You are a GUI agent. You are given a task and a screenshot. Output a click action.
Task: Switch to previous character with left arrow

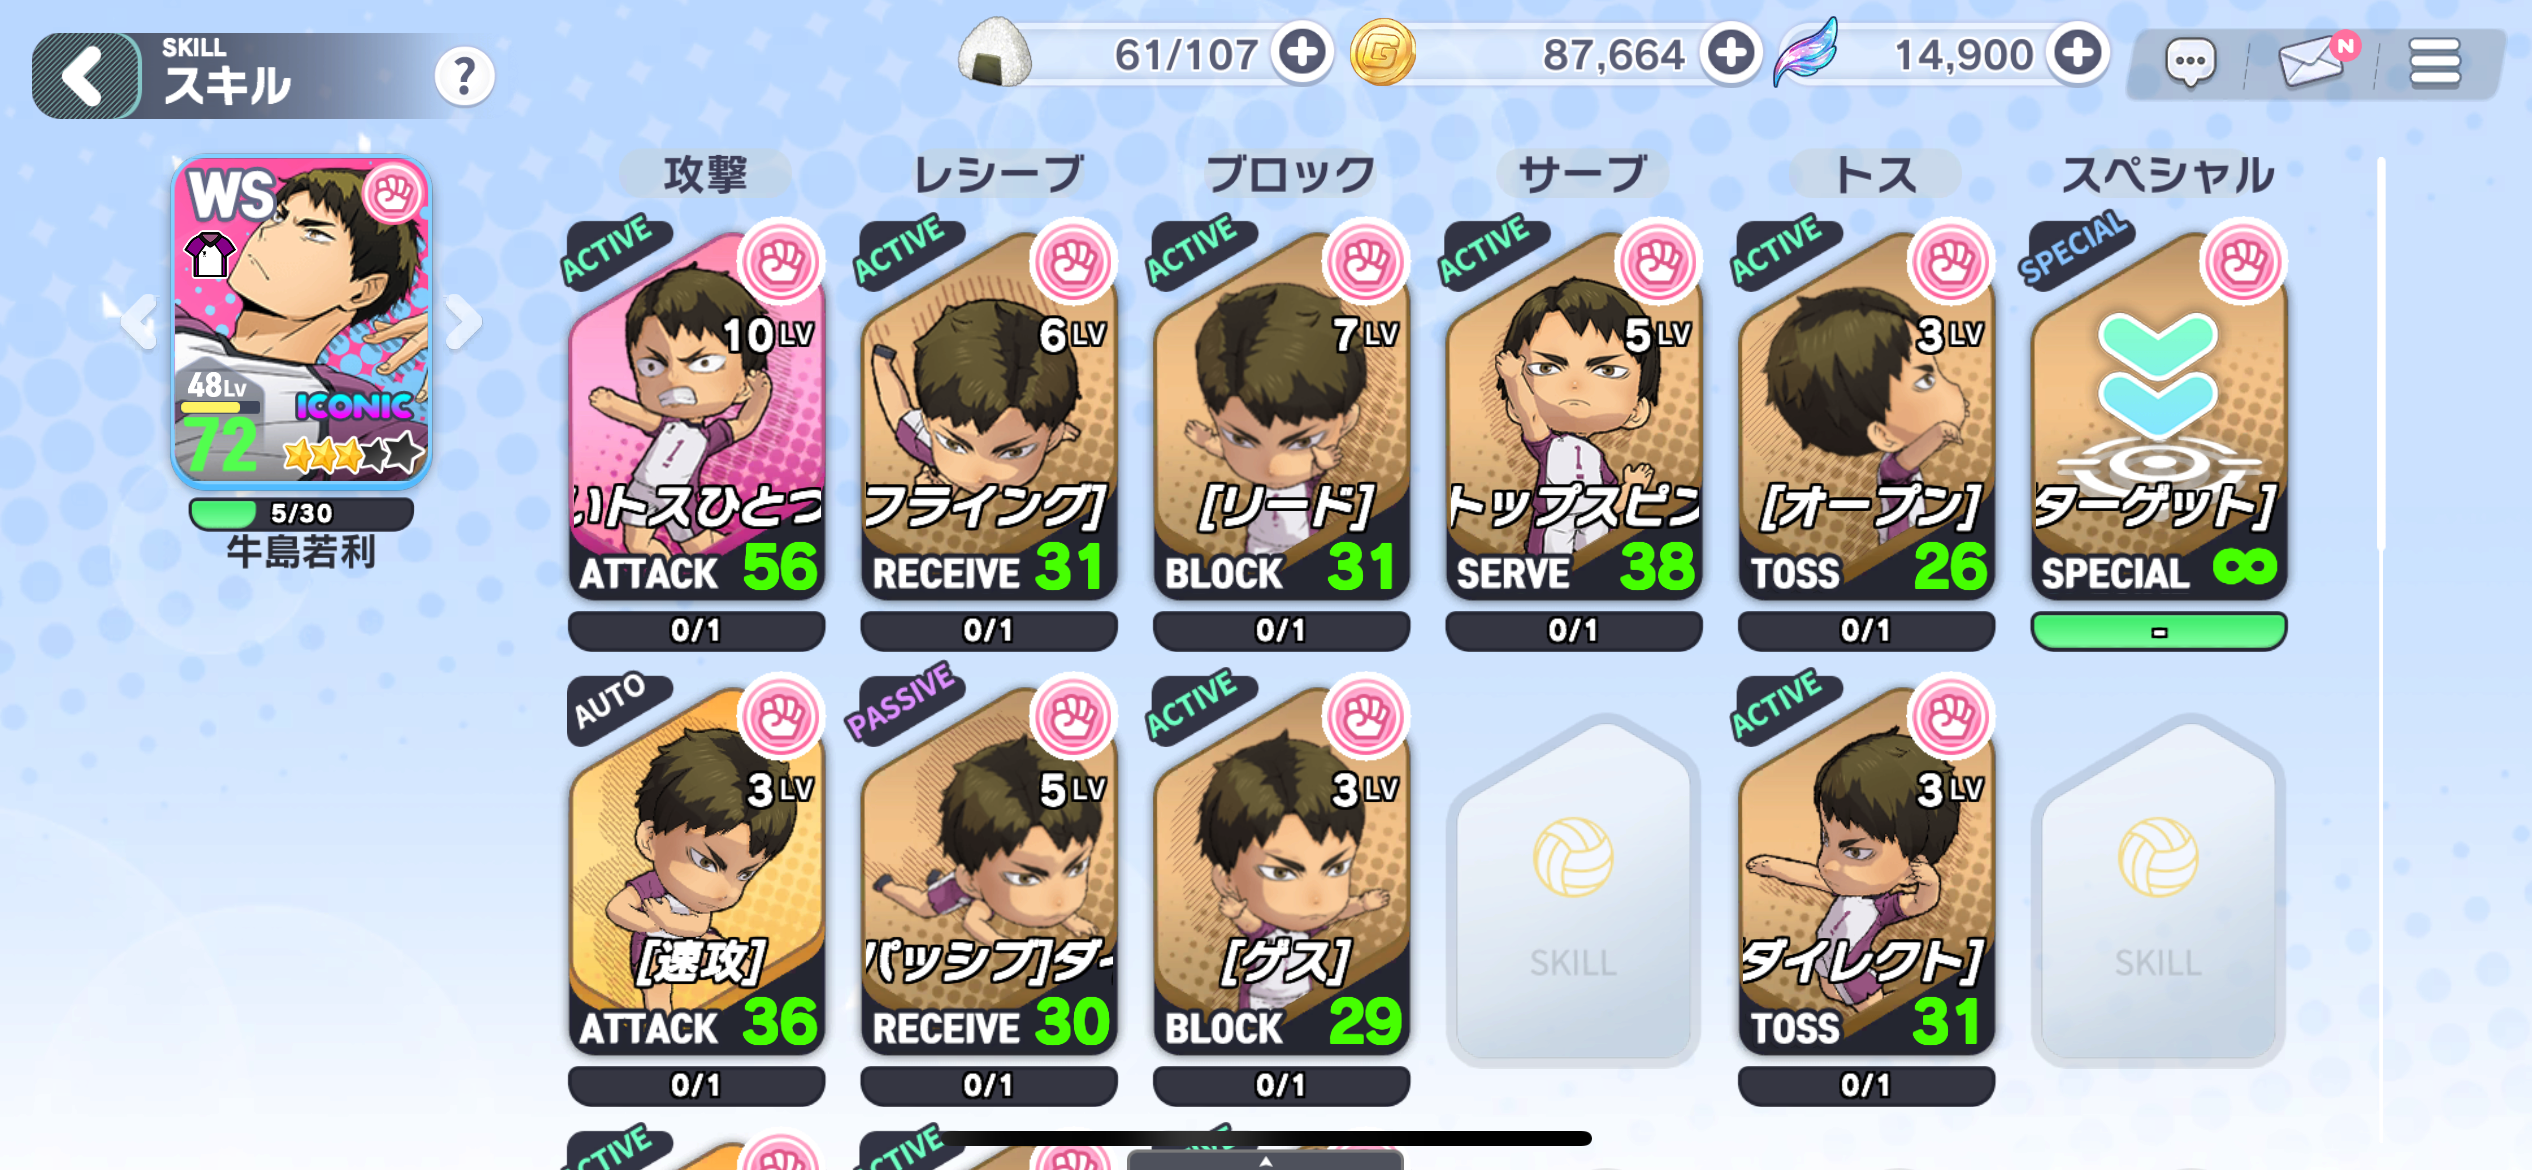pyautogui.click(x=139, y=322)
